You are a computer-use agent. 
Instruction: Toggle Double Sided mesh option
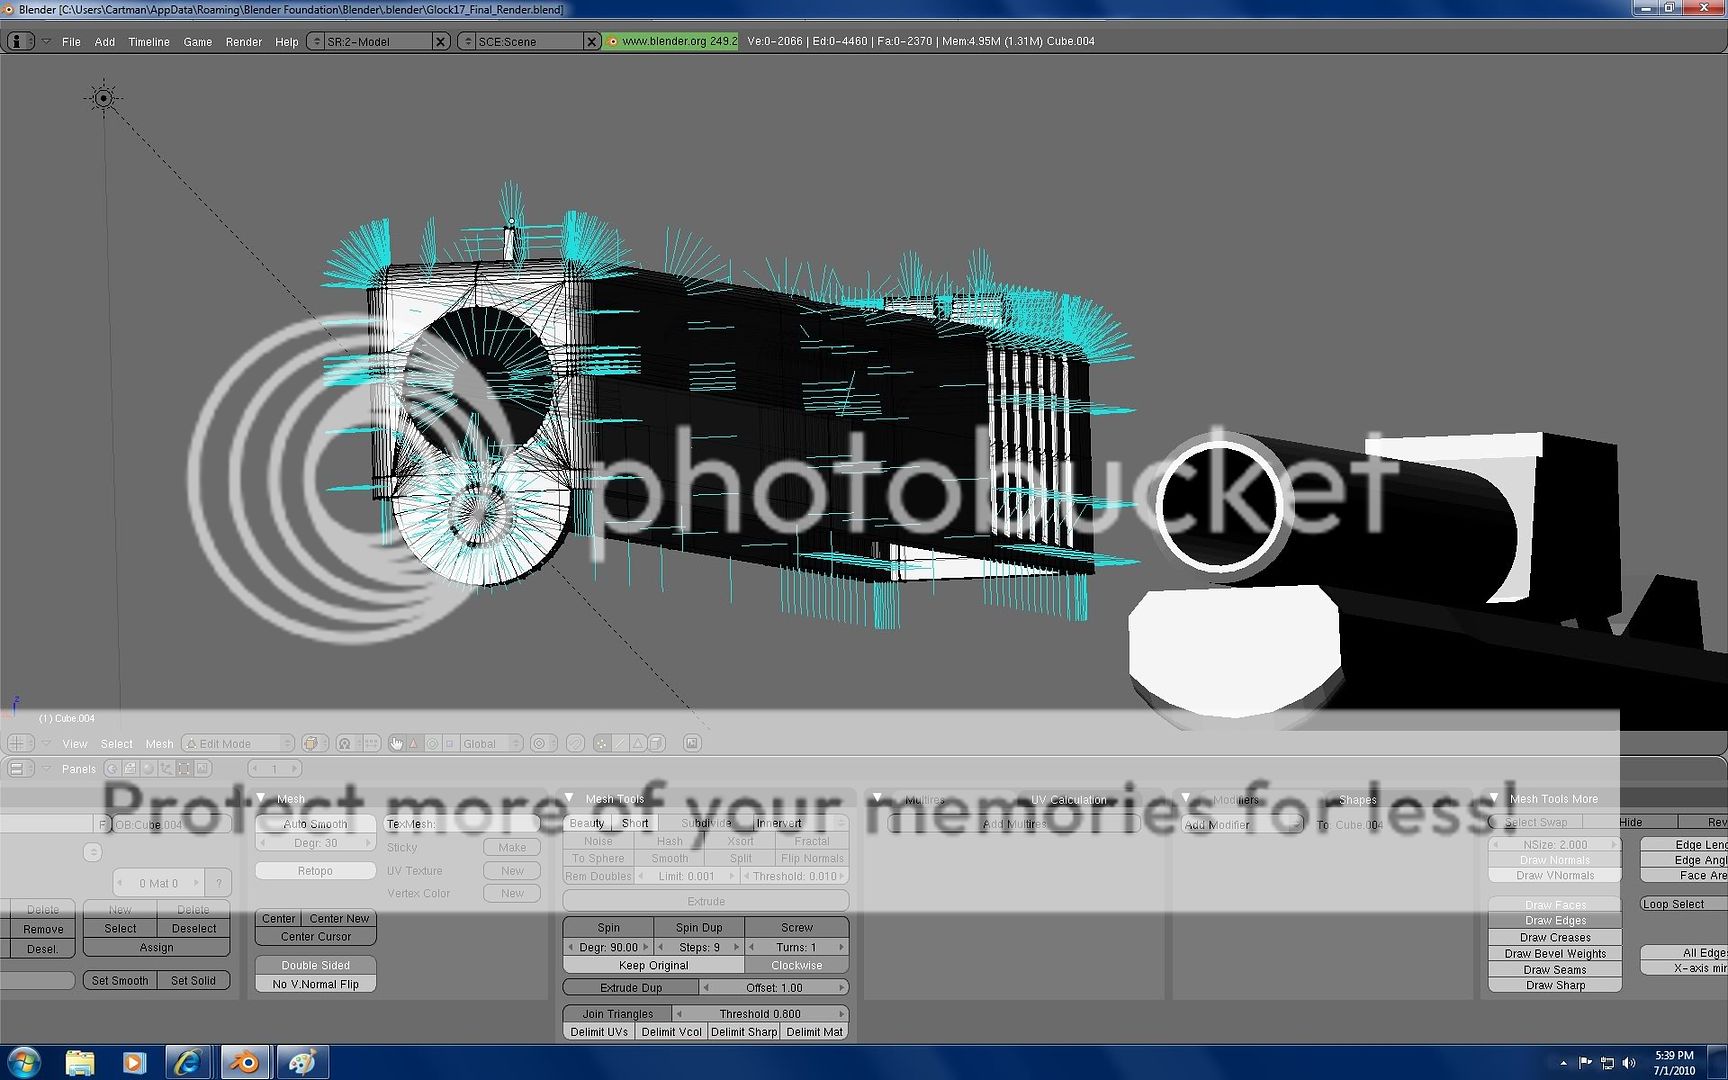[315, 965]
